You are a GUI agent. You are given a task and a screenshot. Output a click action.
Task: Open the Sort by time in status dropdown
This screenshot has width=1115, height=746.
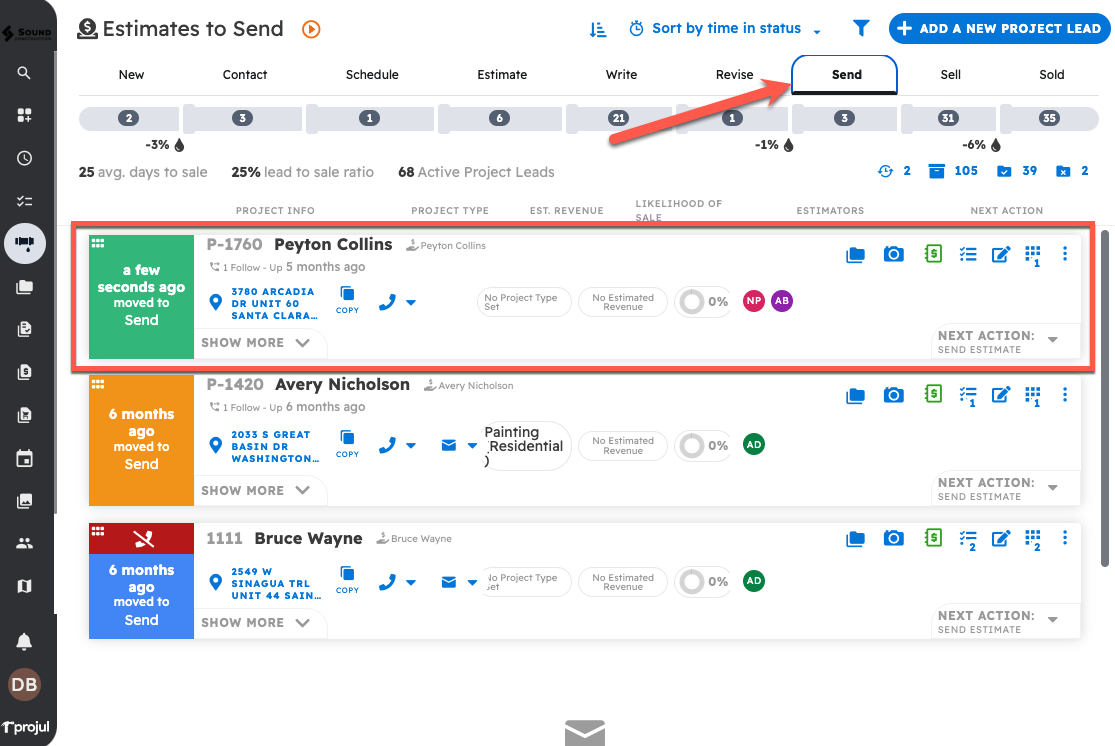[726, 29]
